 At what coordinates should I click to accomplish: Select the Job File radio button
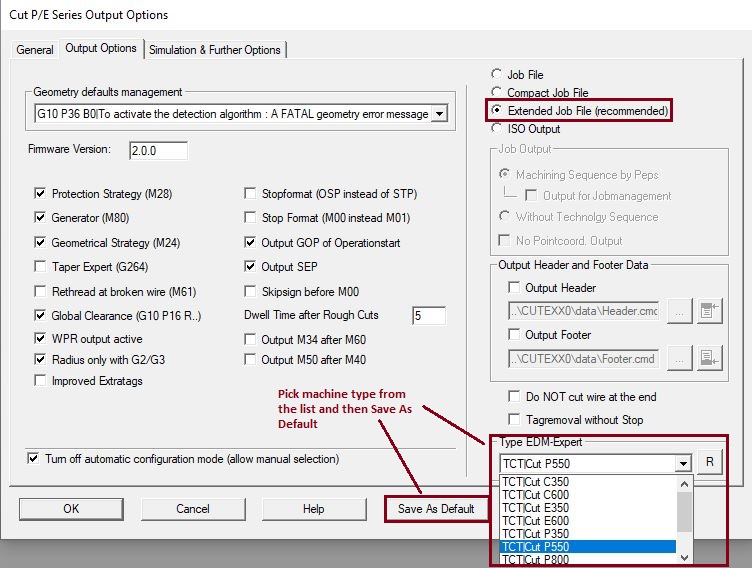[496, 74]
